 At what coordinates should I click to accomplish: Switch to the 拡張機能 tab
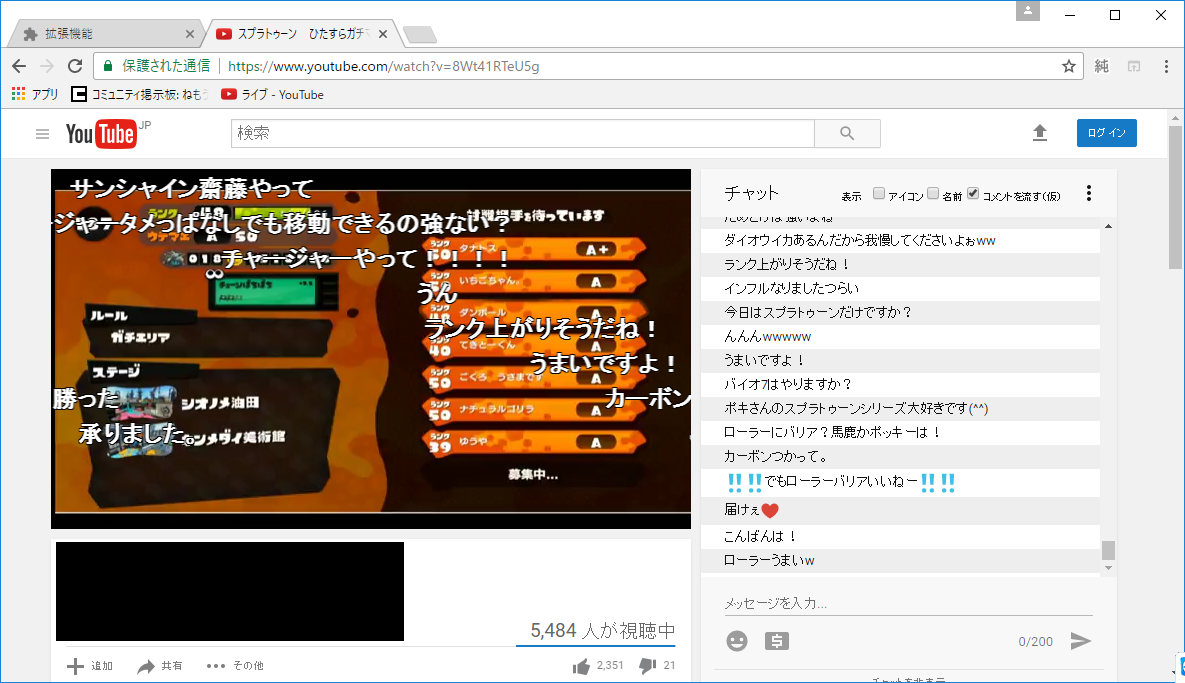(104, 34)
